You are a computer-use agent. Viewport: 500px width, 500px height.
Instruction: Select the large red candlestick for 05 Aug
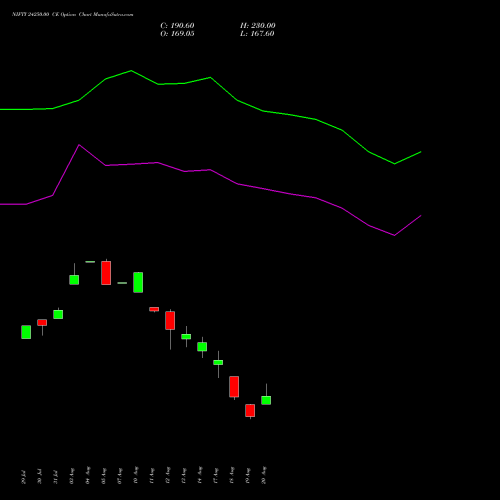click(106, 273)
